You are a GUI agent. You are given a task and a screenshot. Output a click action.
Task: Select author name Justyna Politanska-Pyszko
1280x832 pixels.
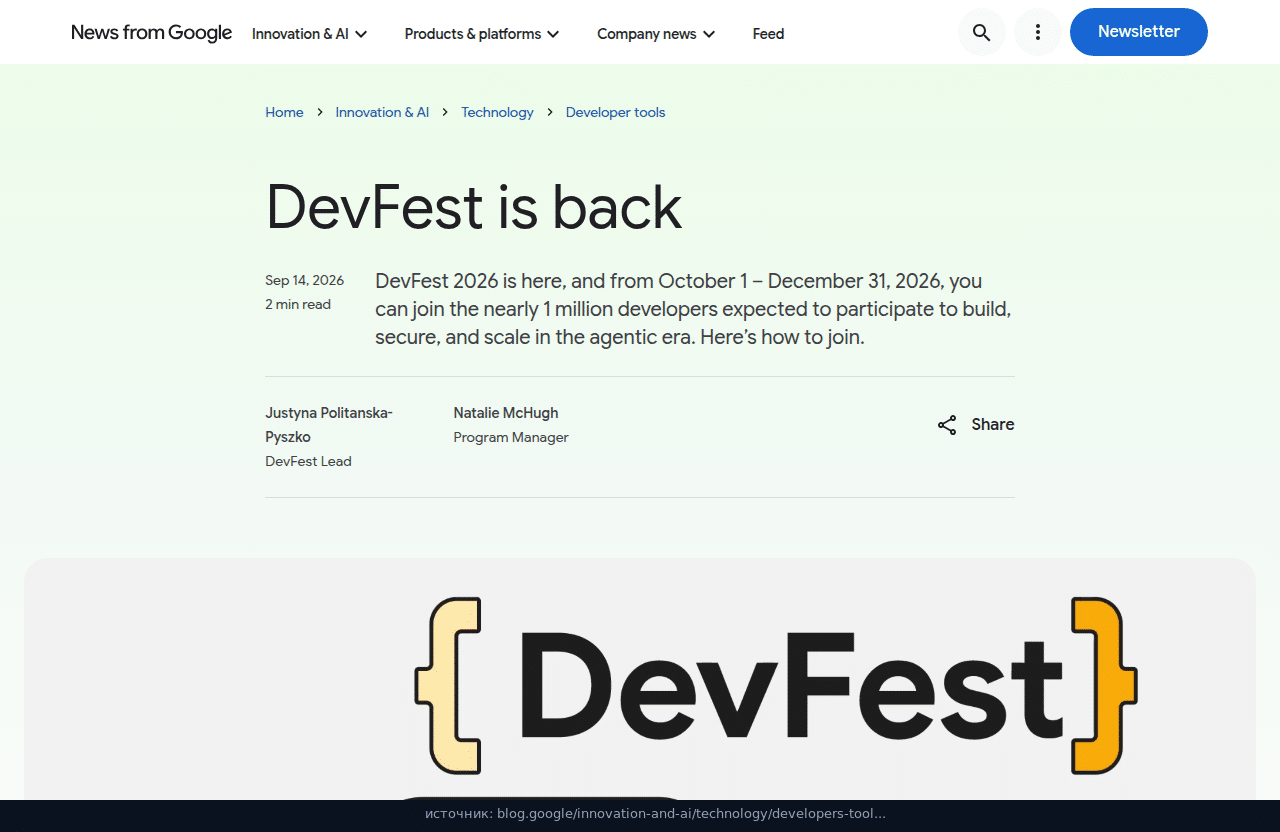[329, 425]
